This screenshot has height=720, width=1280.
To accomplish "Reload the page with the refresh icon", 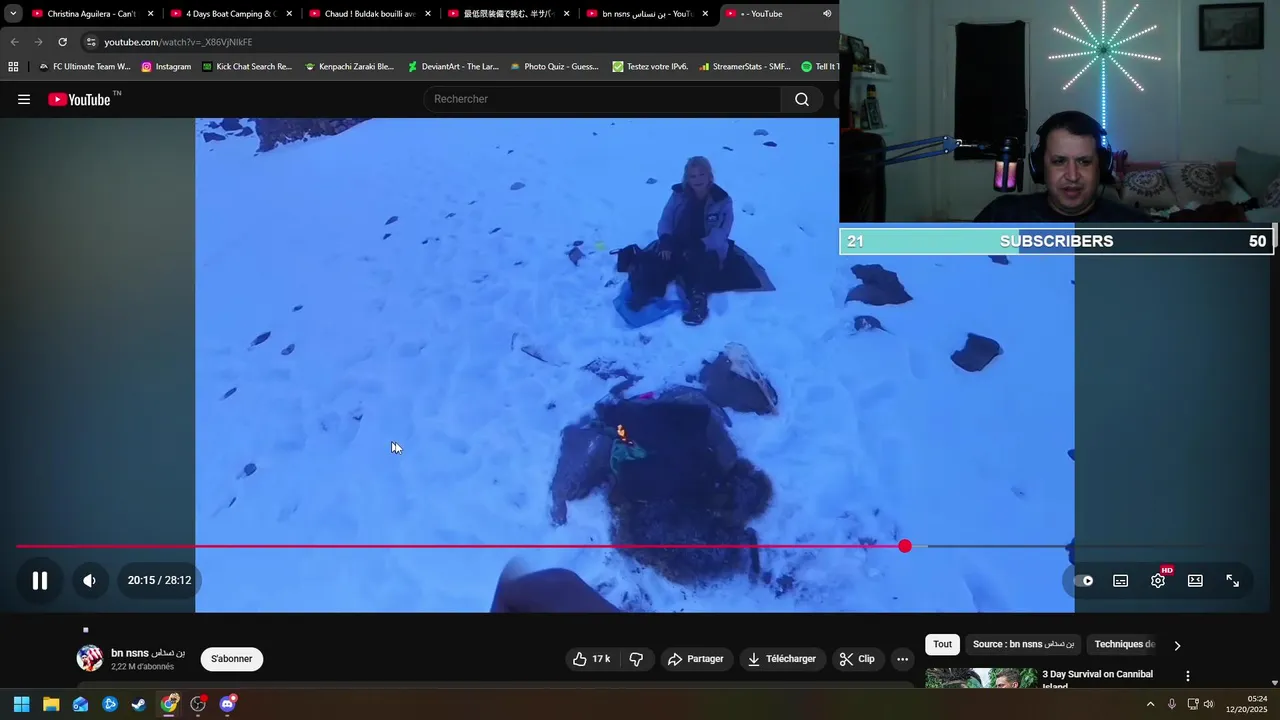I will point(62,42).
